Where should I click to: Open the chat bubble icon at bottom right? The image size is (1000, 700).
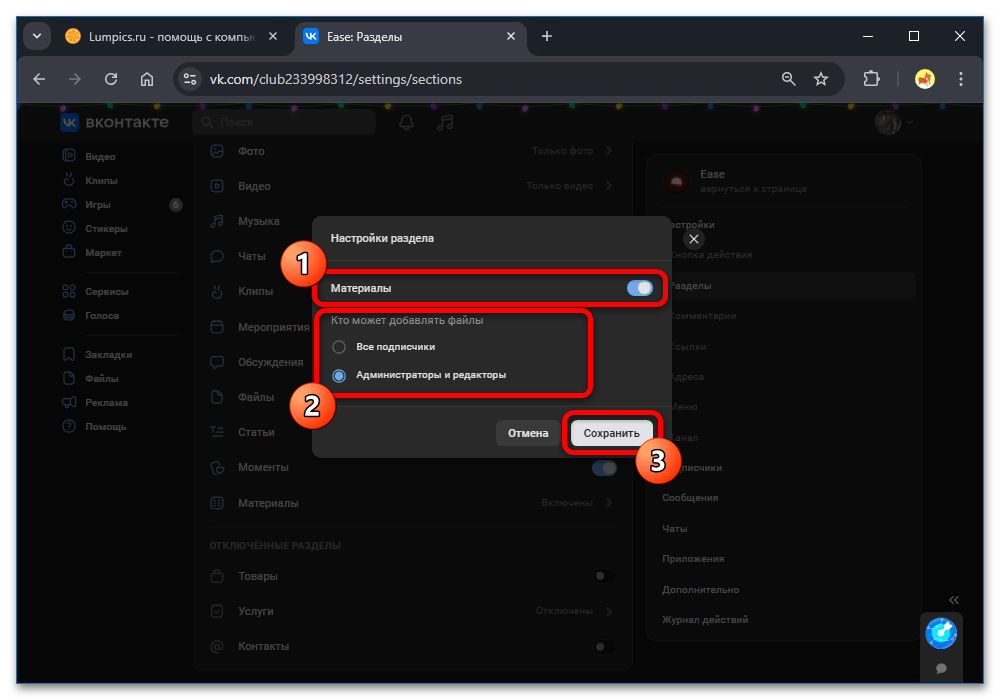[941, 668]
